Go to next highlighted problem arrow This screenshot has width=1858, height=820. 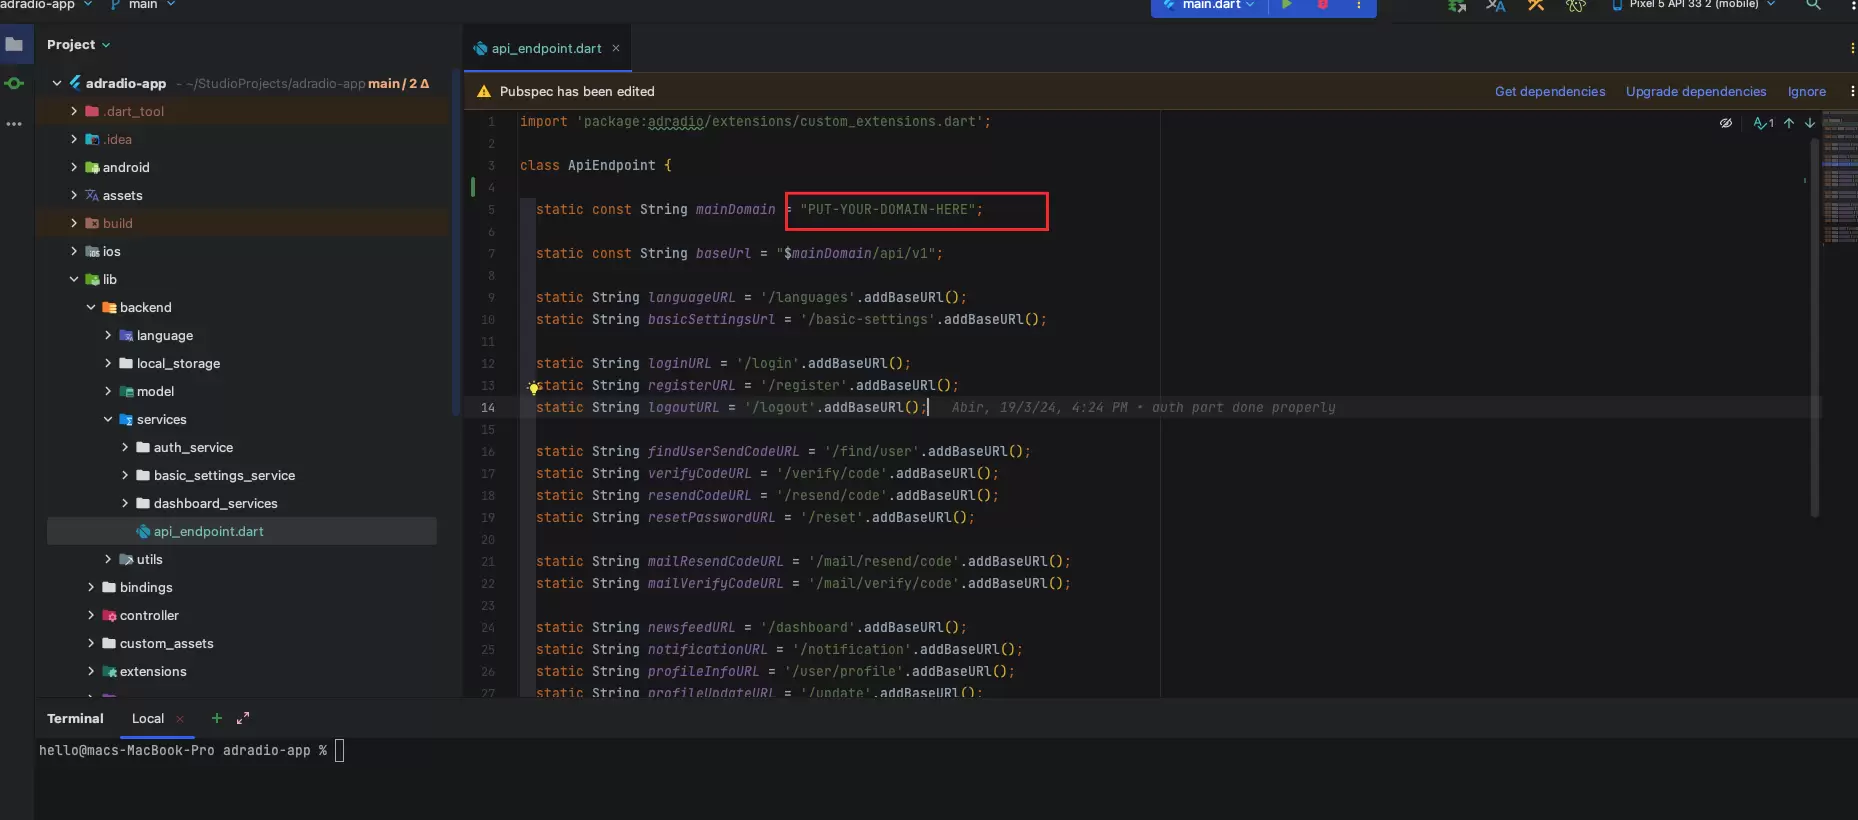click(x=1810, y=123)
